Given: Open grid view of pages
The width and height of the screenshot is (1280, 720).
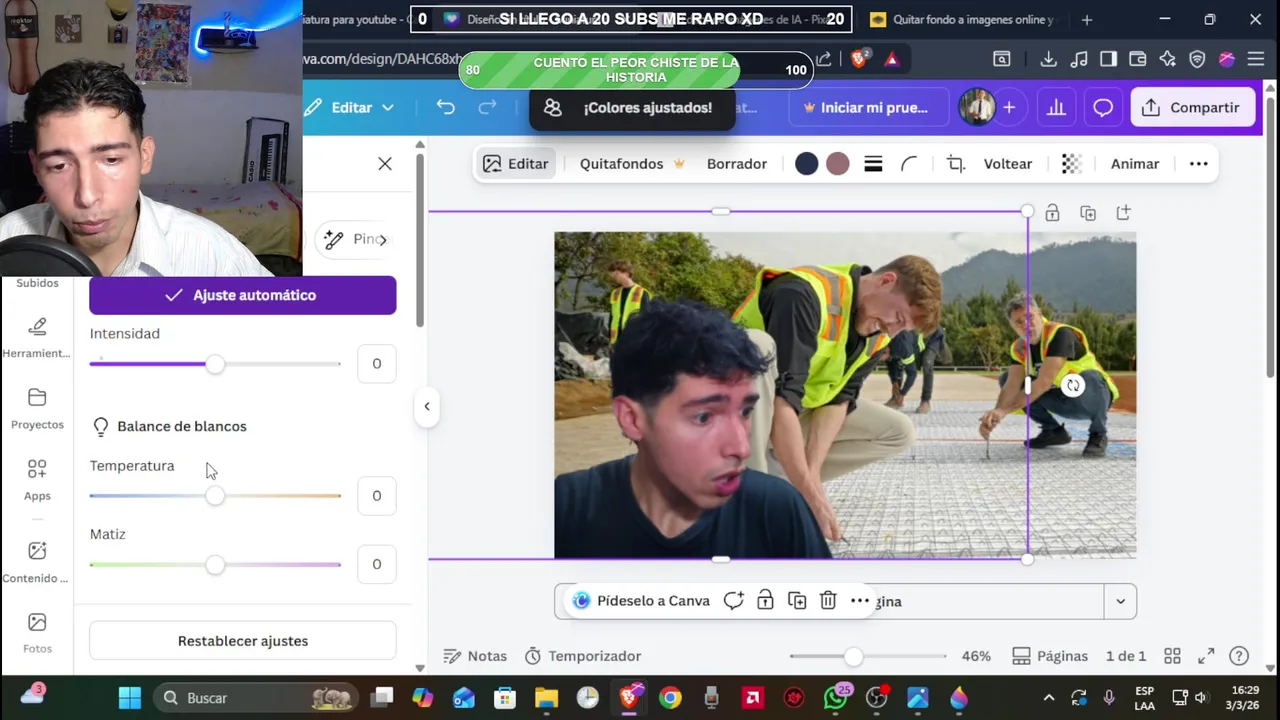Looking at the screenshot, I should [1172, 656].
